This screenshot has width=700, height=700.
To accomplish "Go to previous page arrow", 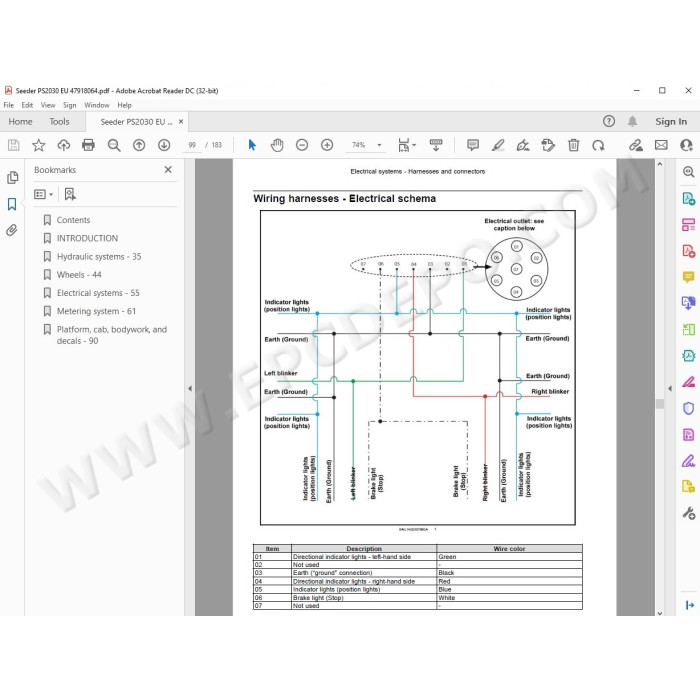I will (139, 145).
